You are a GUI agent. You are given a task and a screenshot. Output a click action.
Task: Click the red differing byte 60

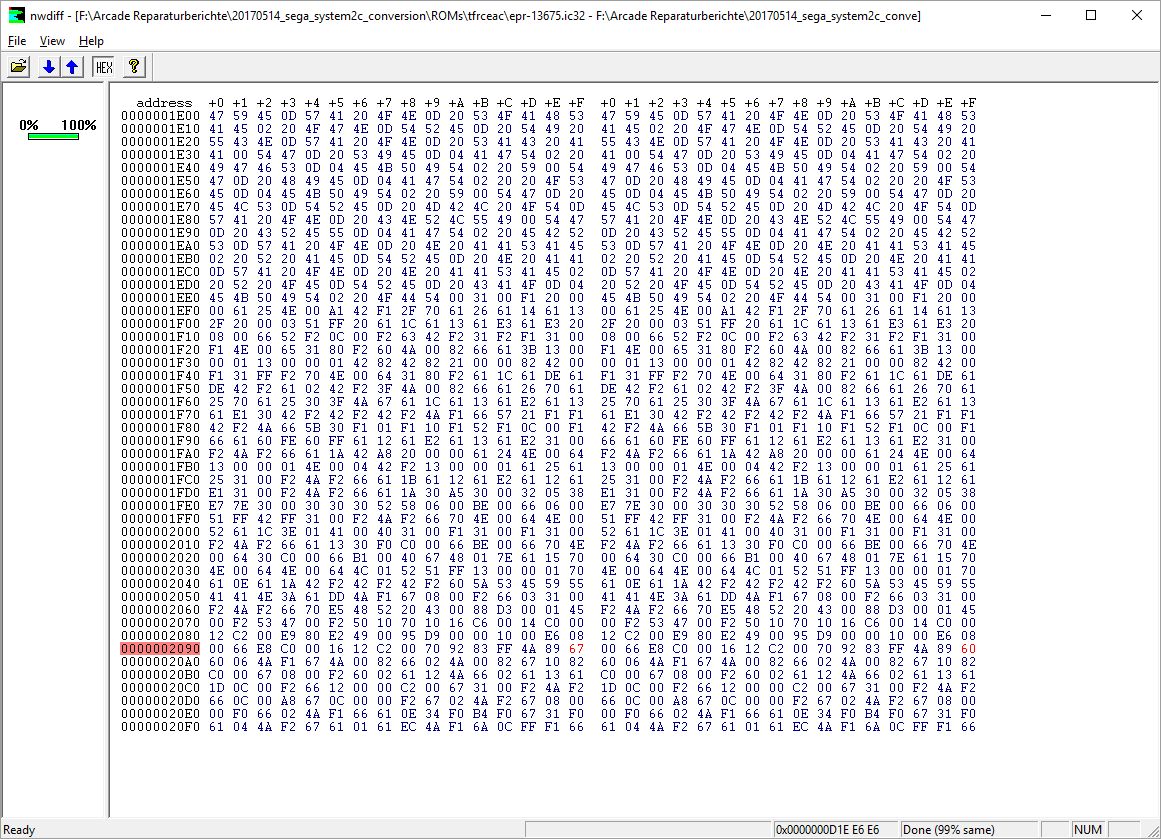click(967, 648)
